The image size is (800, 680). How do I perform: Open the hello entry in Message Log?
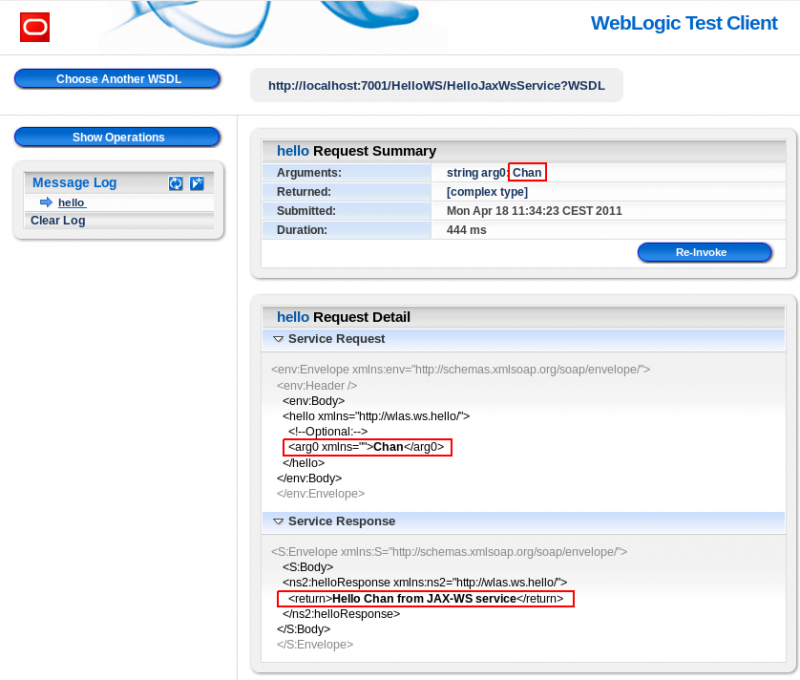pos(71,203)
